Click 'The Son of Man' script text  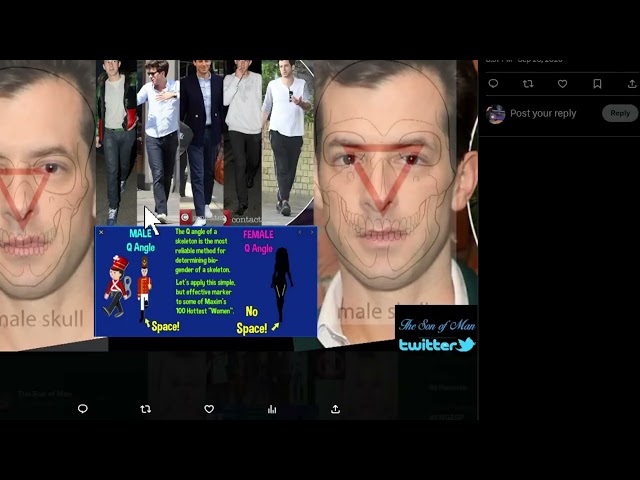tap(437, 325)
